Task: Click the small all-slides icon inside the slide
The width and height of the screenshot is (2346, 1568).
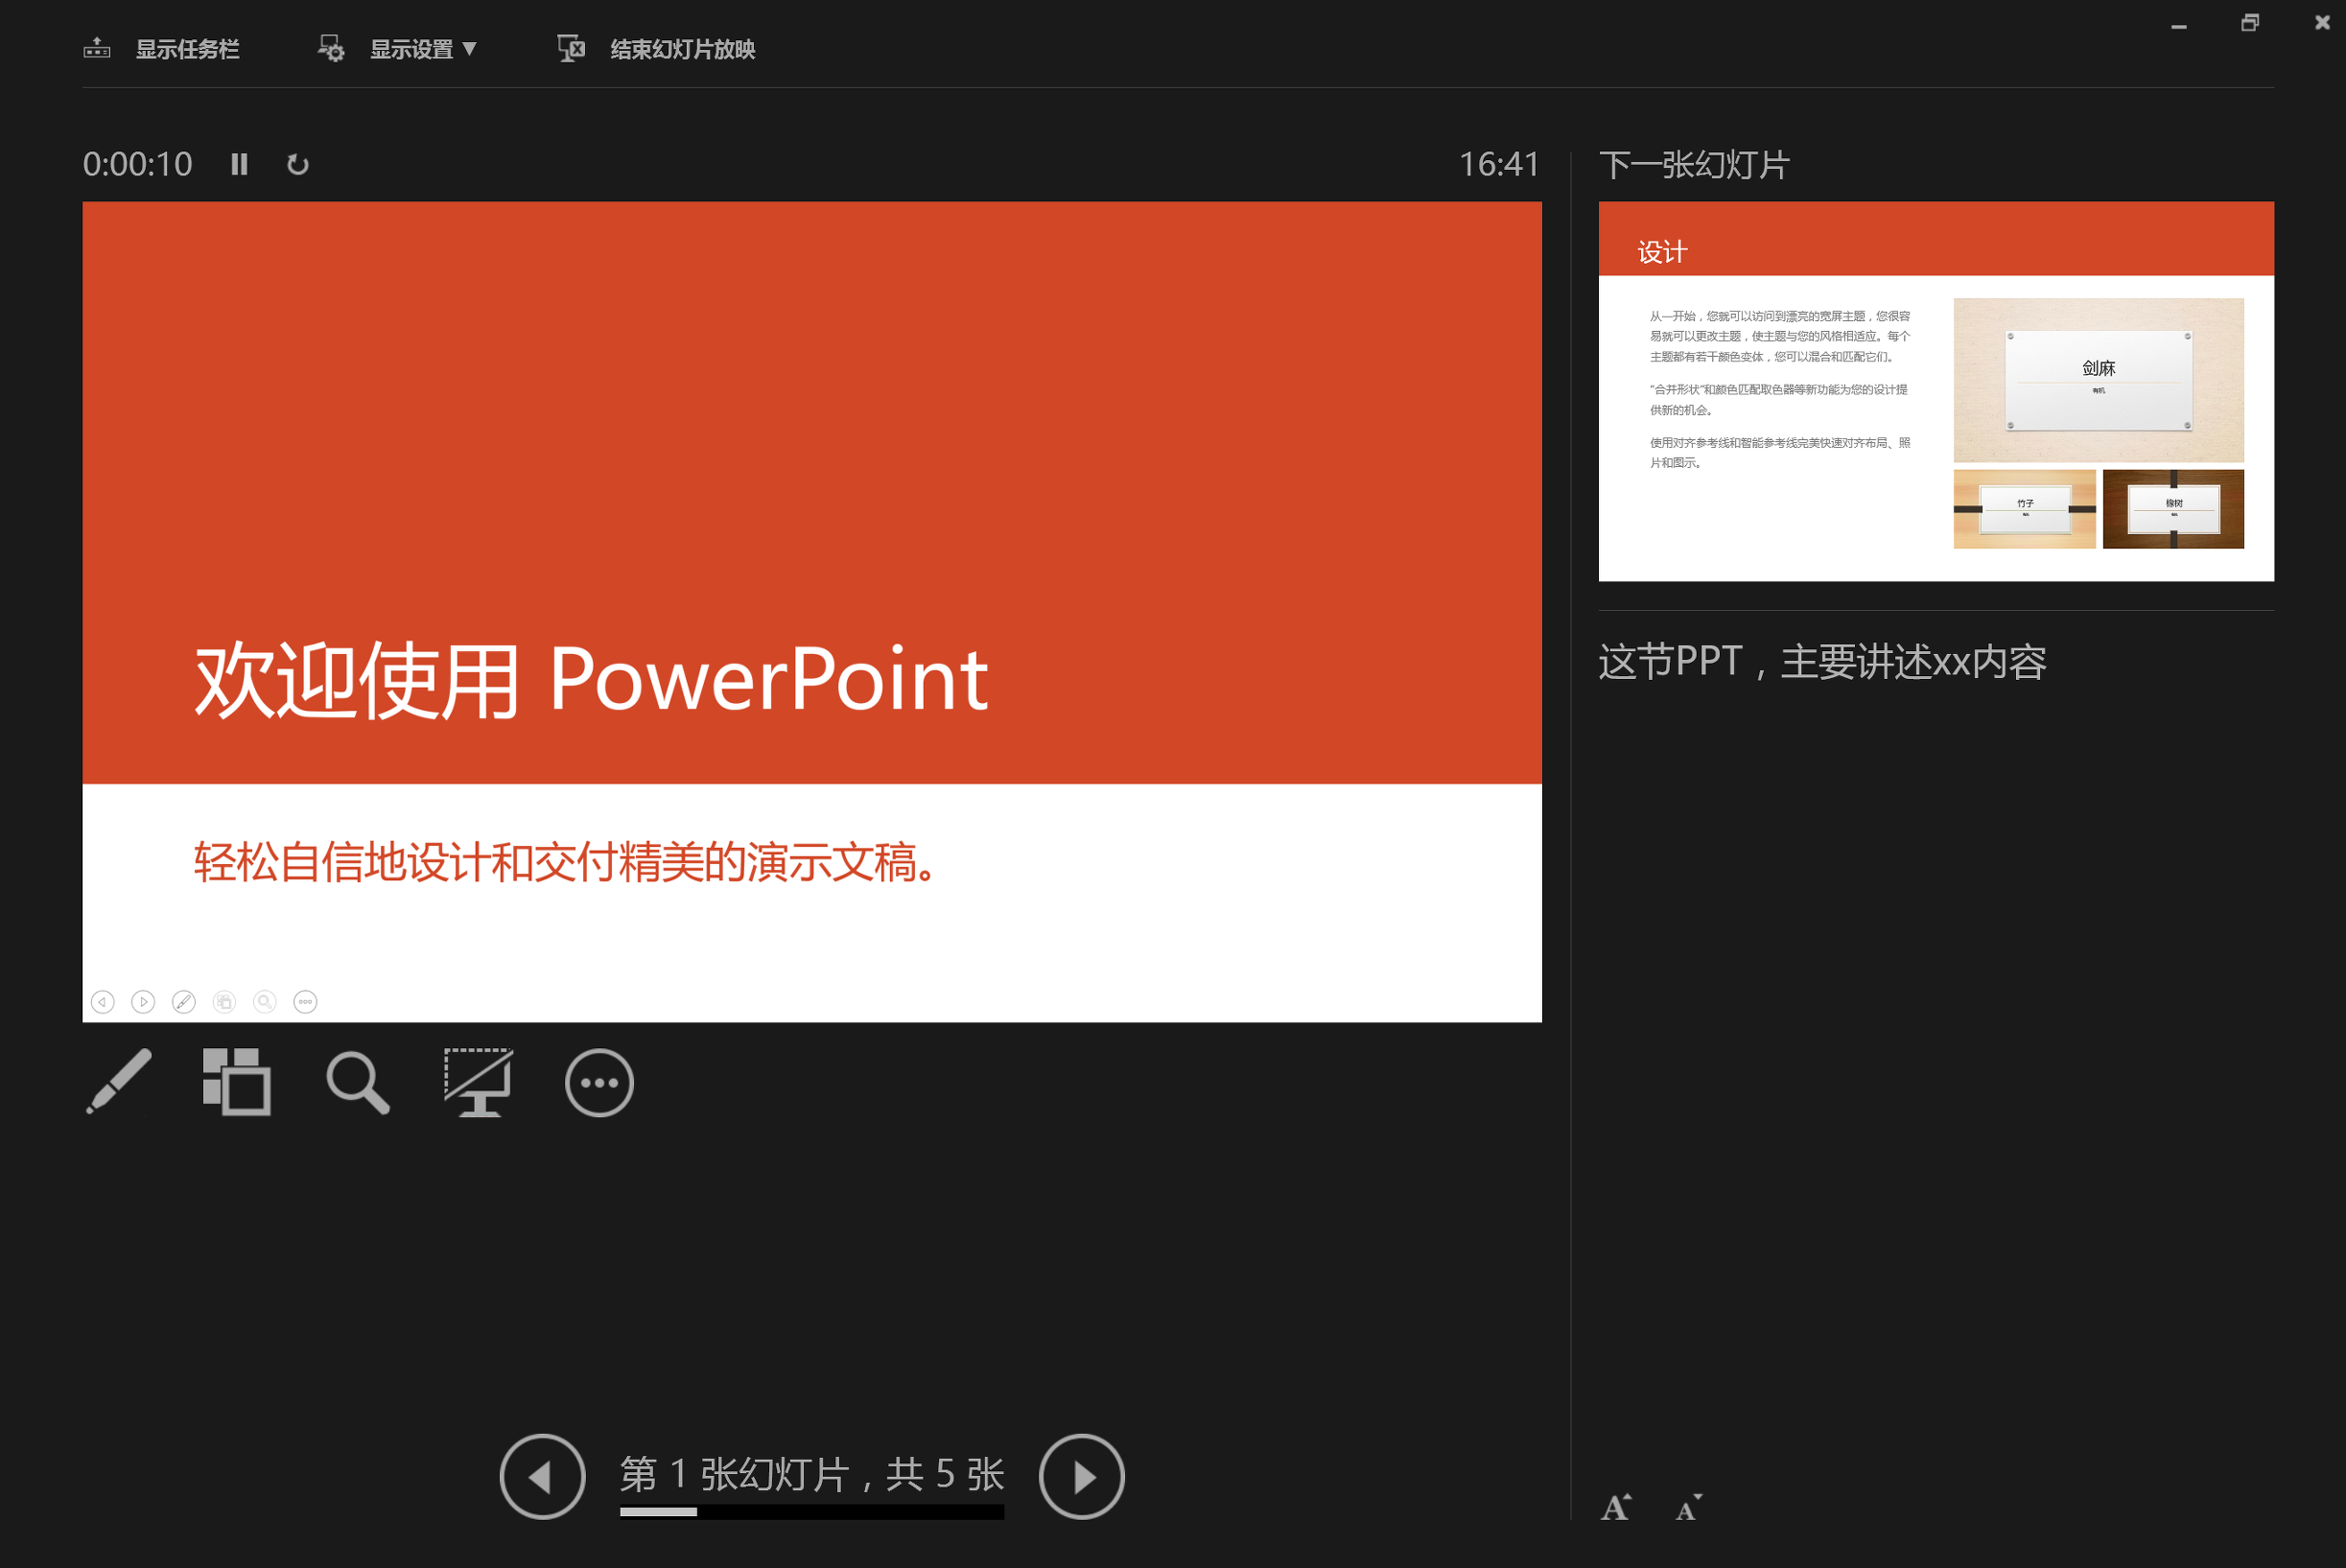Action: 224,1001
